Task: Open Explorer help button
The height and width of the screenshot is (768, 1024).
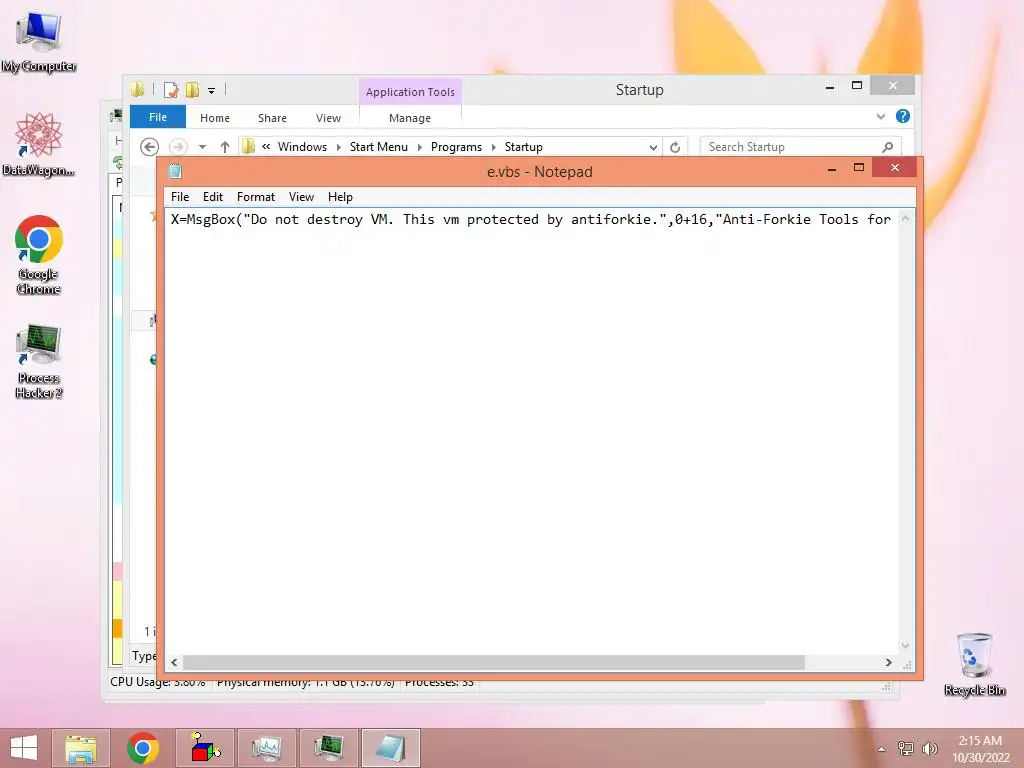Action: [x=903, y=116]
